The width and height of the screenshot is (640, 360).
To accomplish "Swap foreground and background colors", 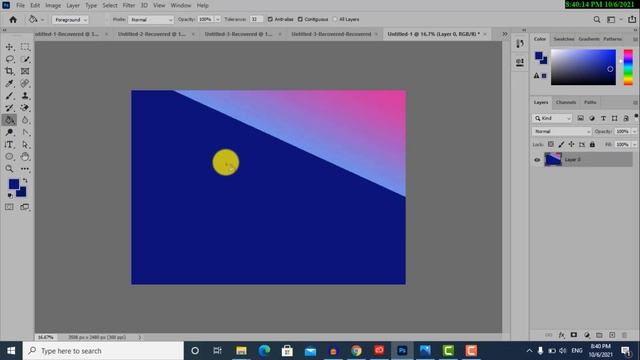I will tap(25, 180).
